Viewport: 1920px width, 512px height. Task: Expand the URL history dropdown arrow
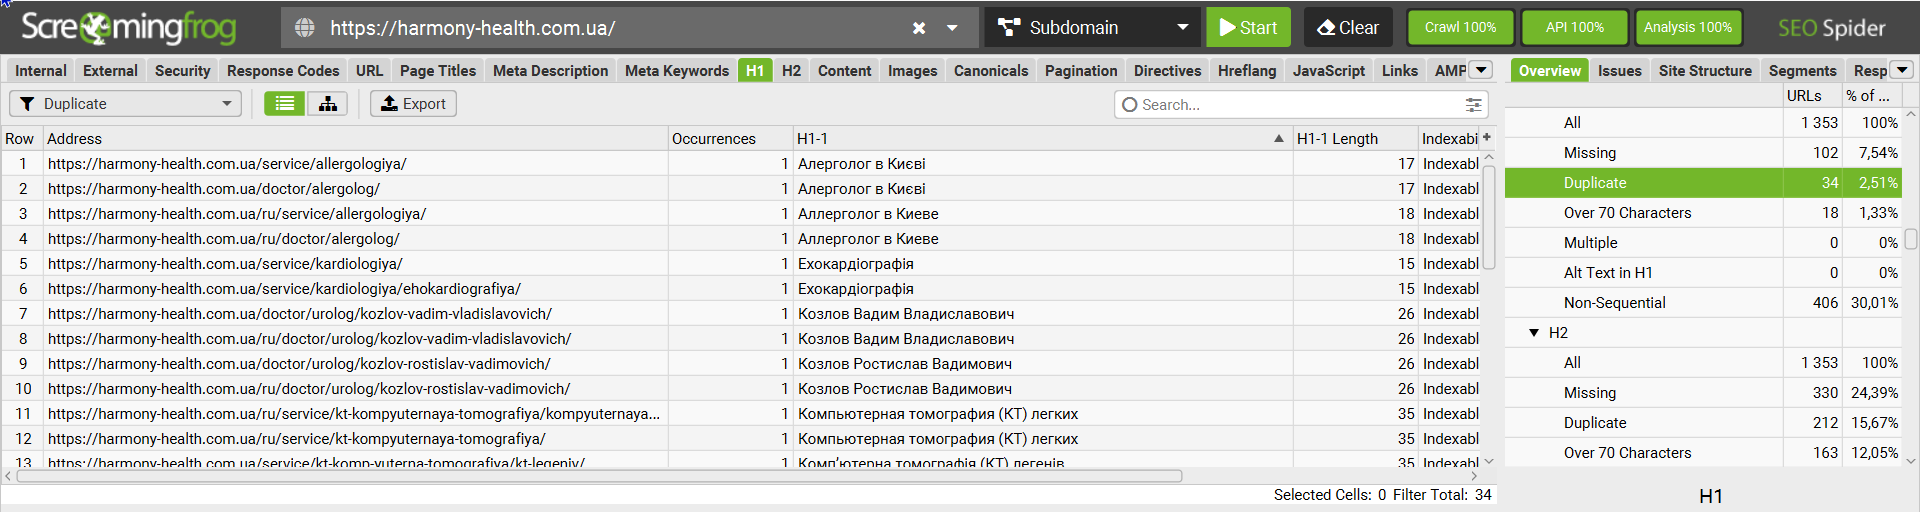point(952,28)
